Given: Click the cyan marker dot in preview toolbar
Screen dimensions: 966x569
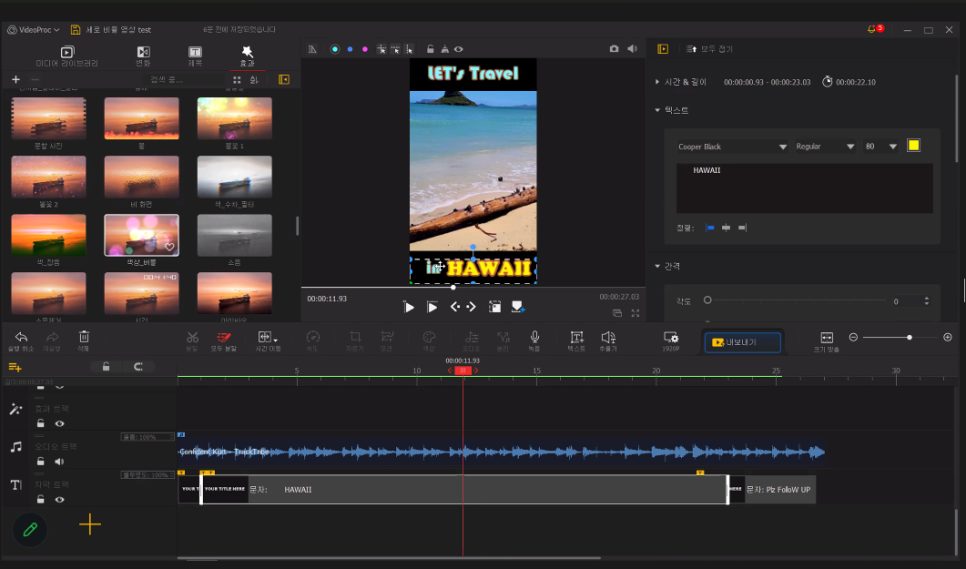Looking at the screenshot, I should (x=335, y=49).
